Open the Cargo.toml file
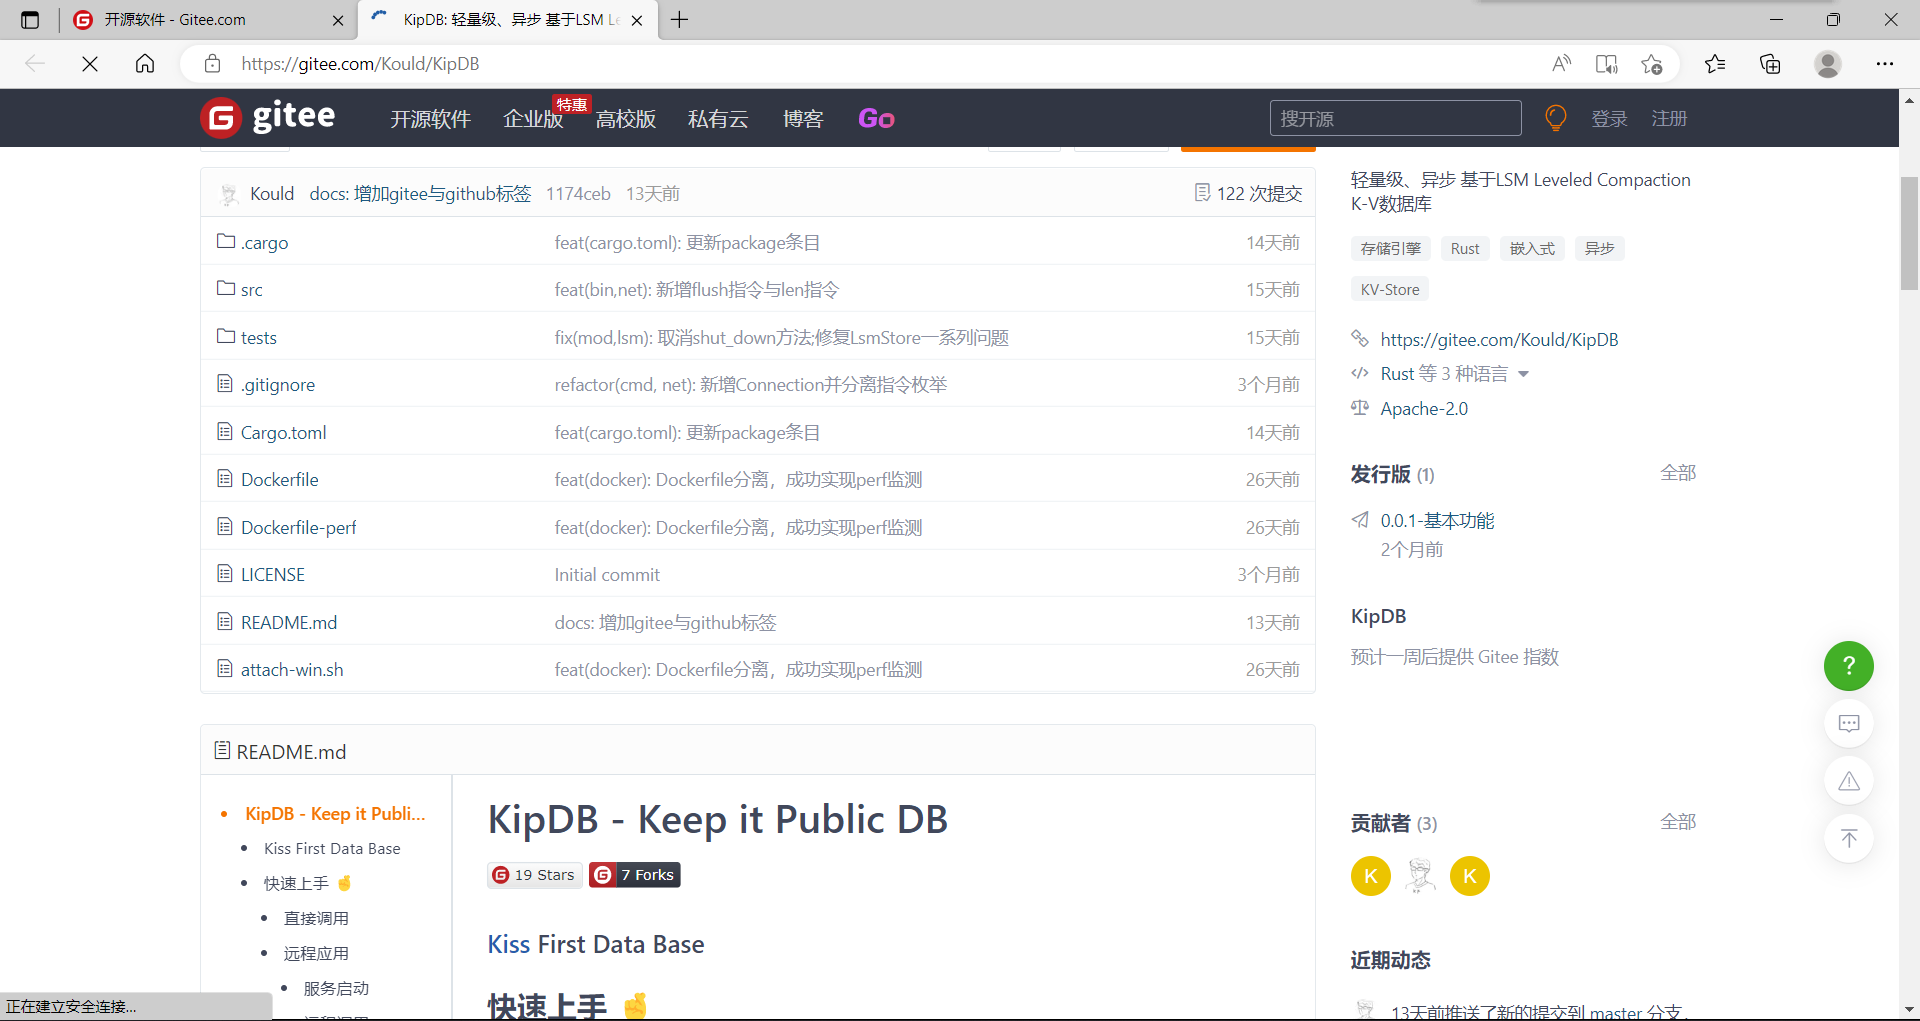This screenshot has width=1920, height=1021. (x=283, y=432)
